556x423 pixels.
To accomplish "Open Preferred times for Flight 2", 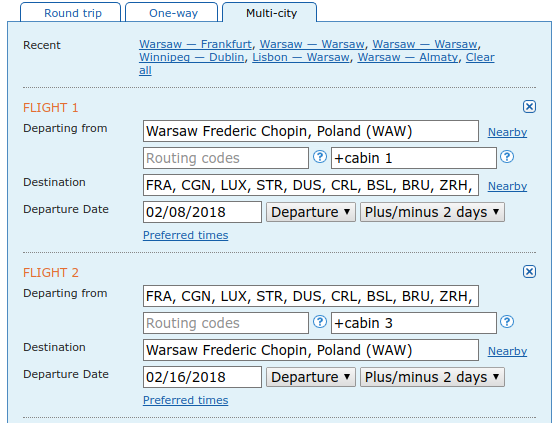I will pyautogui.click(x=185, y=400).
